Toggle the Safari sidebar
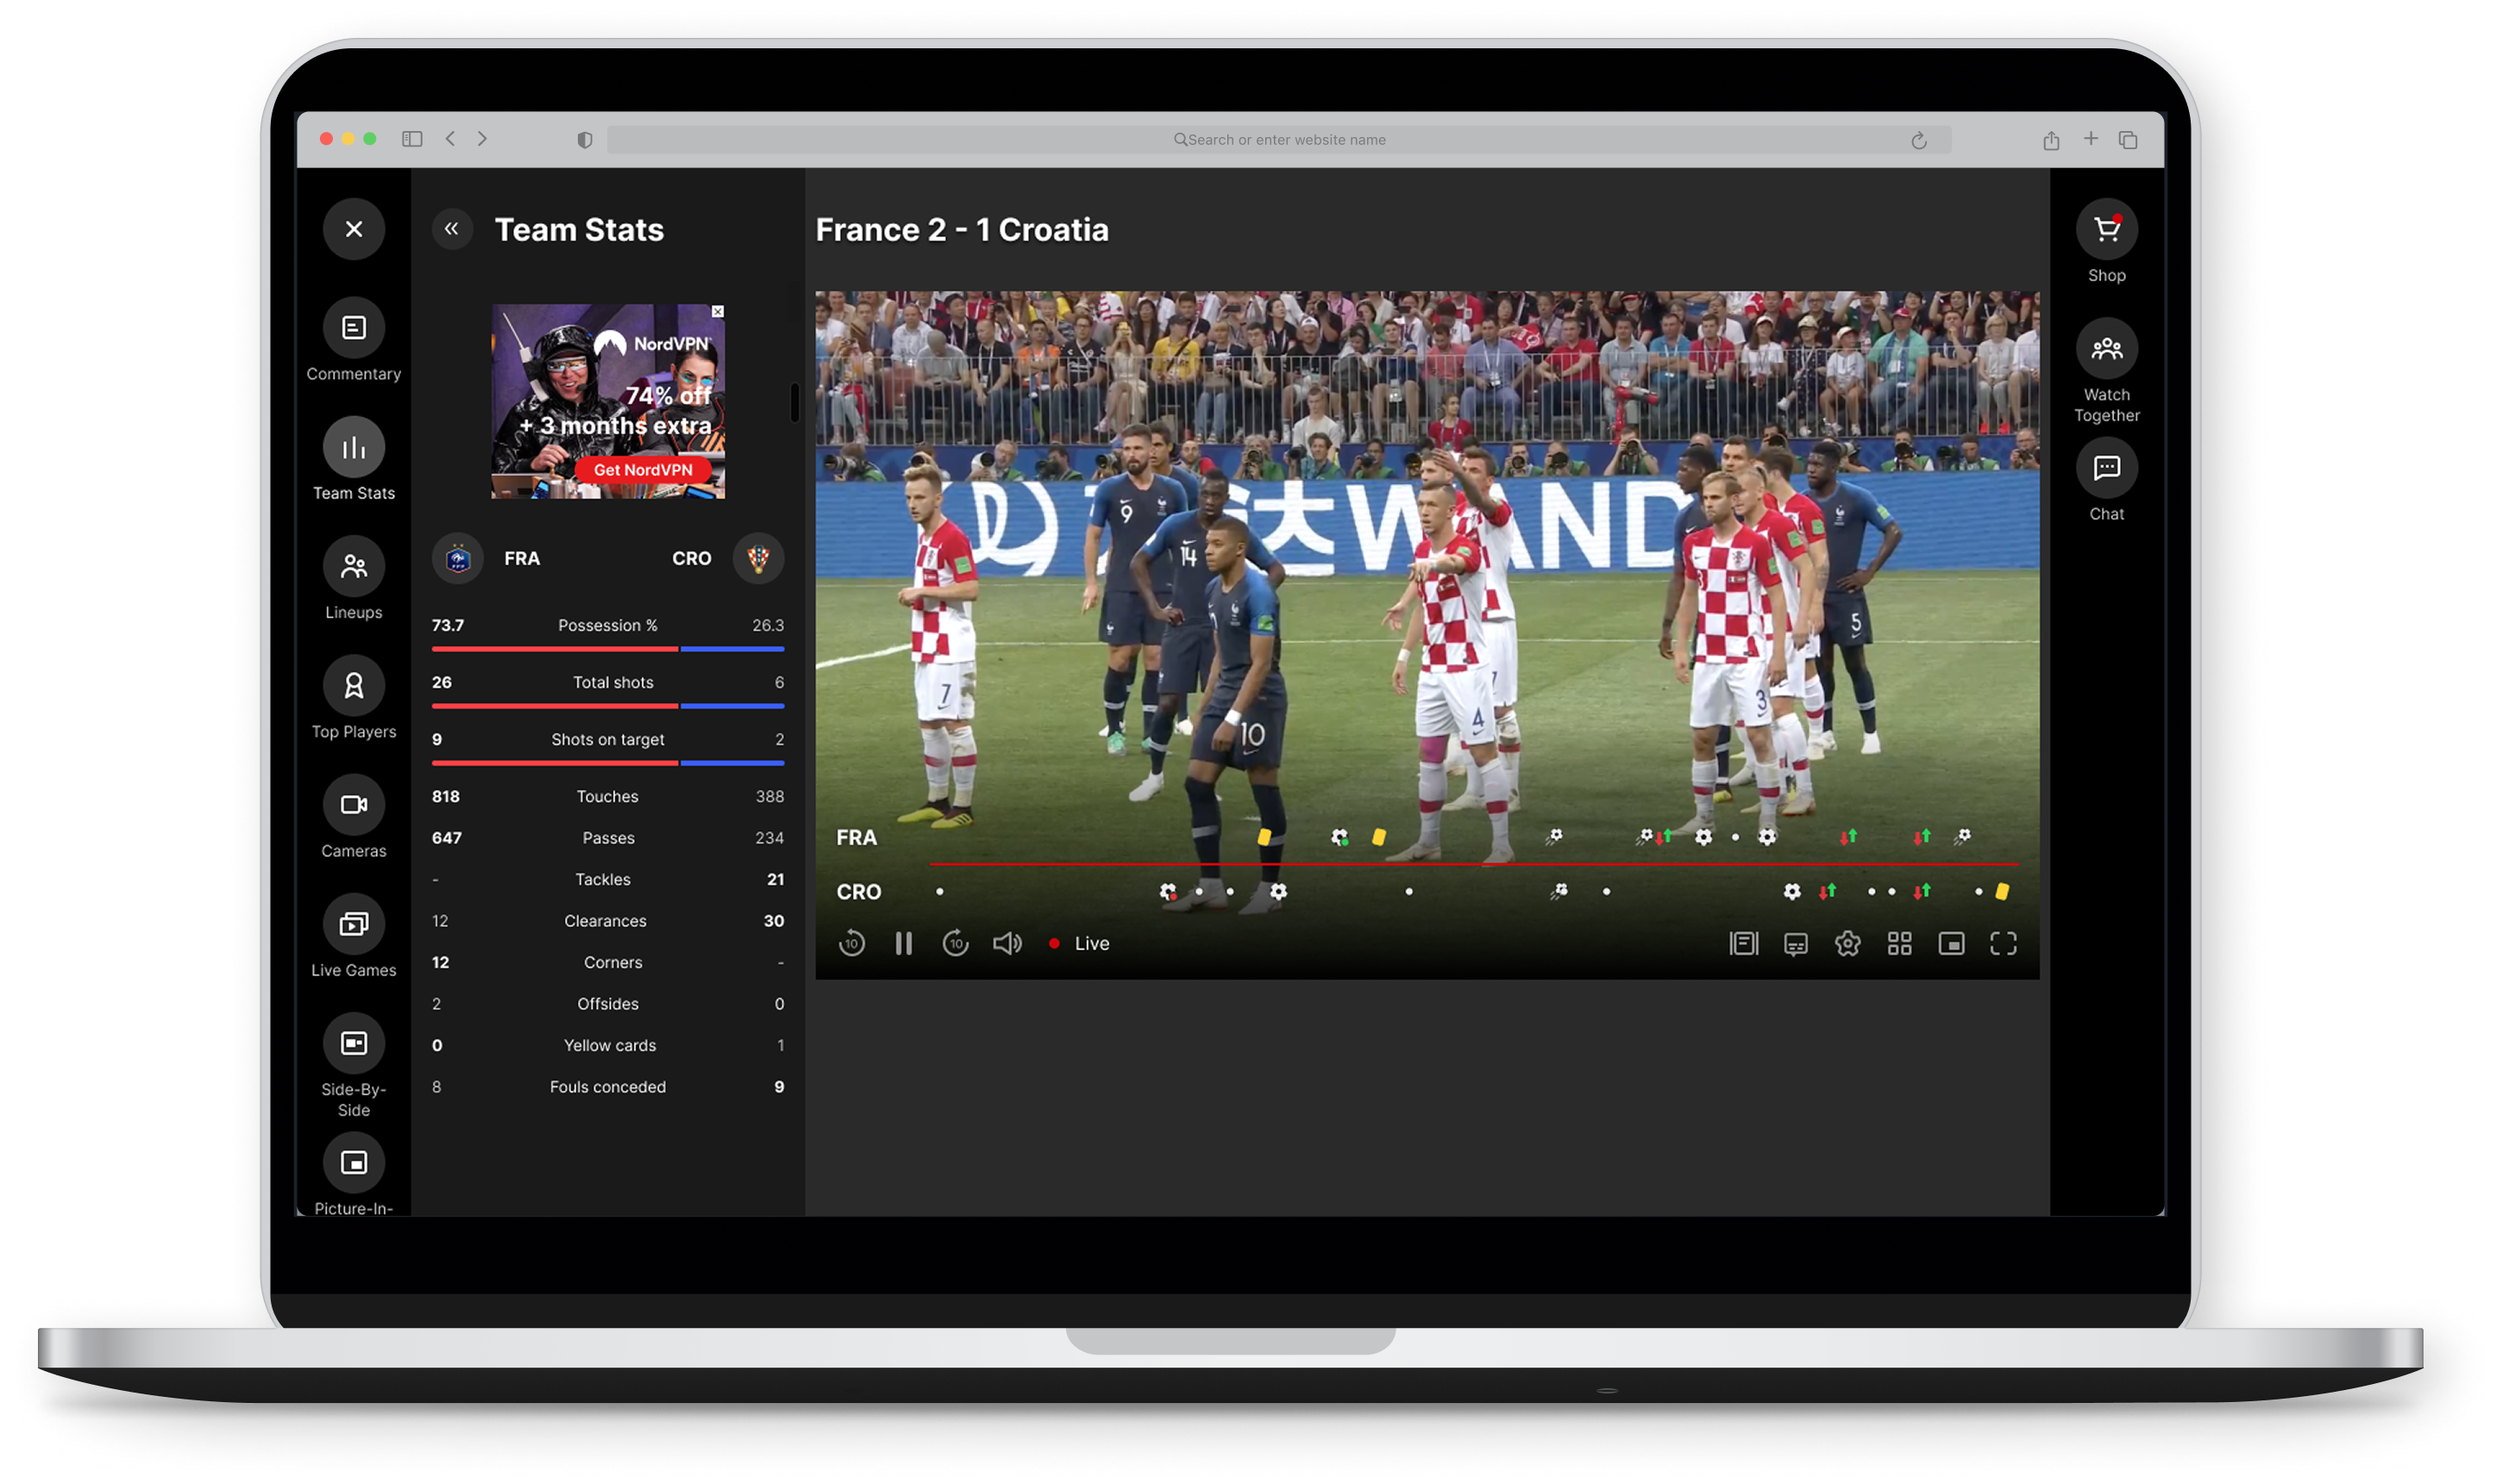The height and width of the screenshot is (1484, 2496). (x=412, y=139)
